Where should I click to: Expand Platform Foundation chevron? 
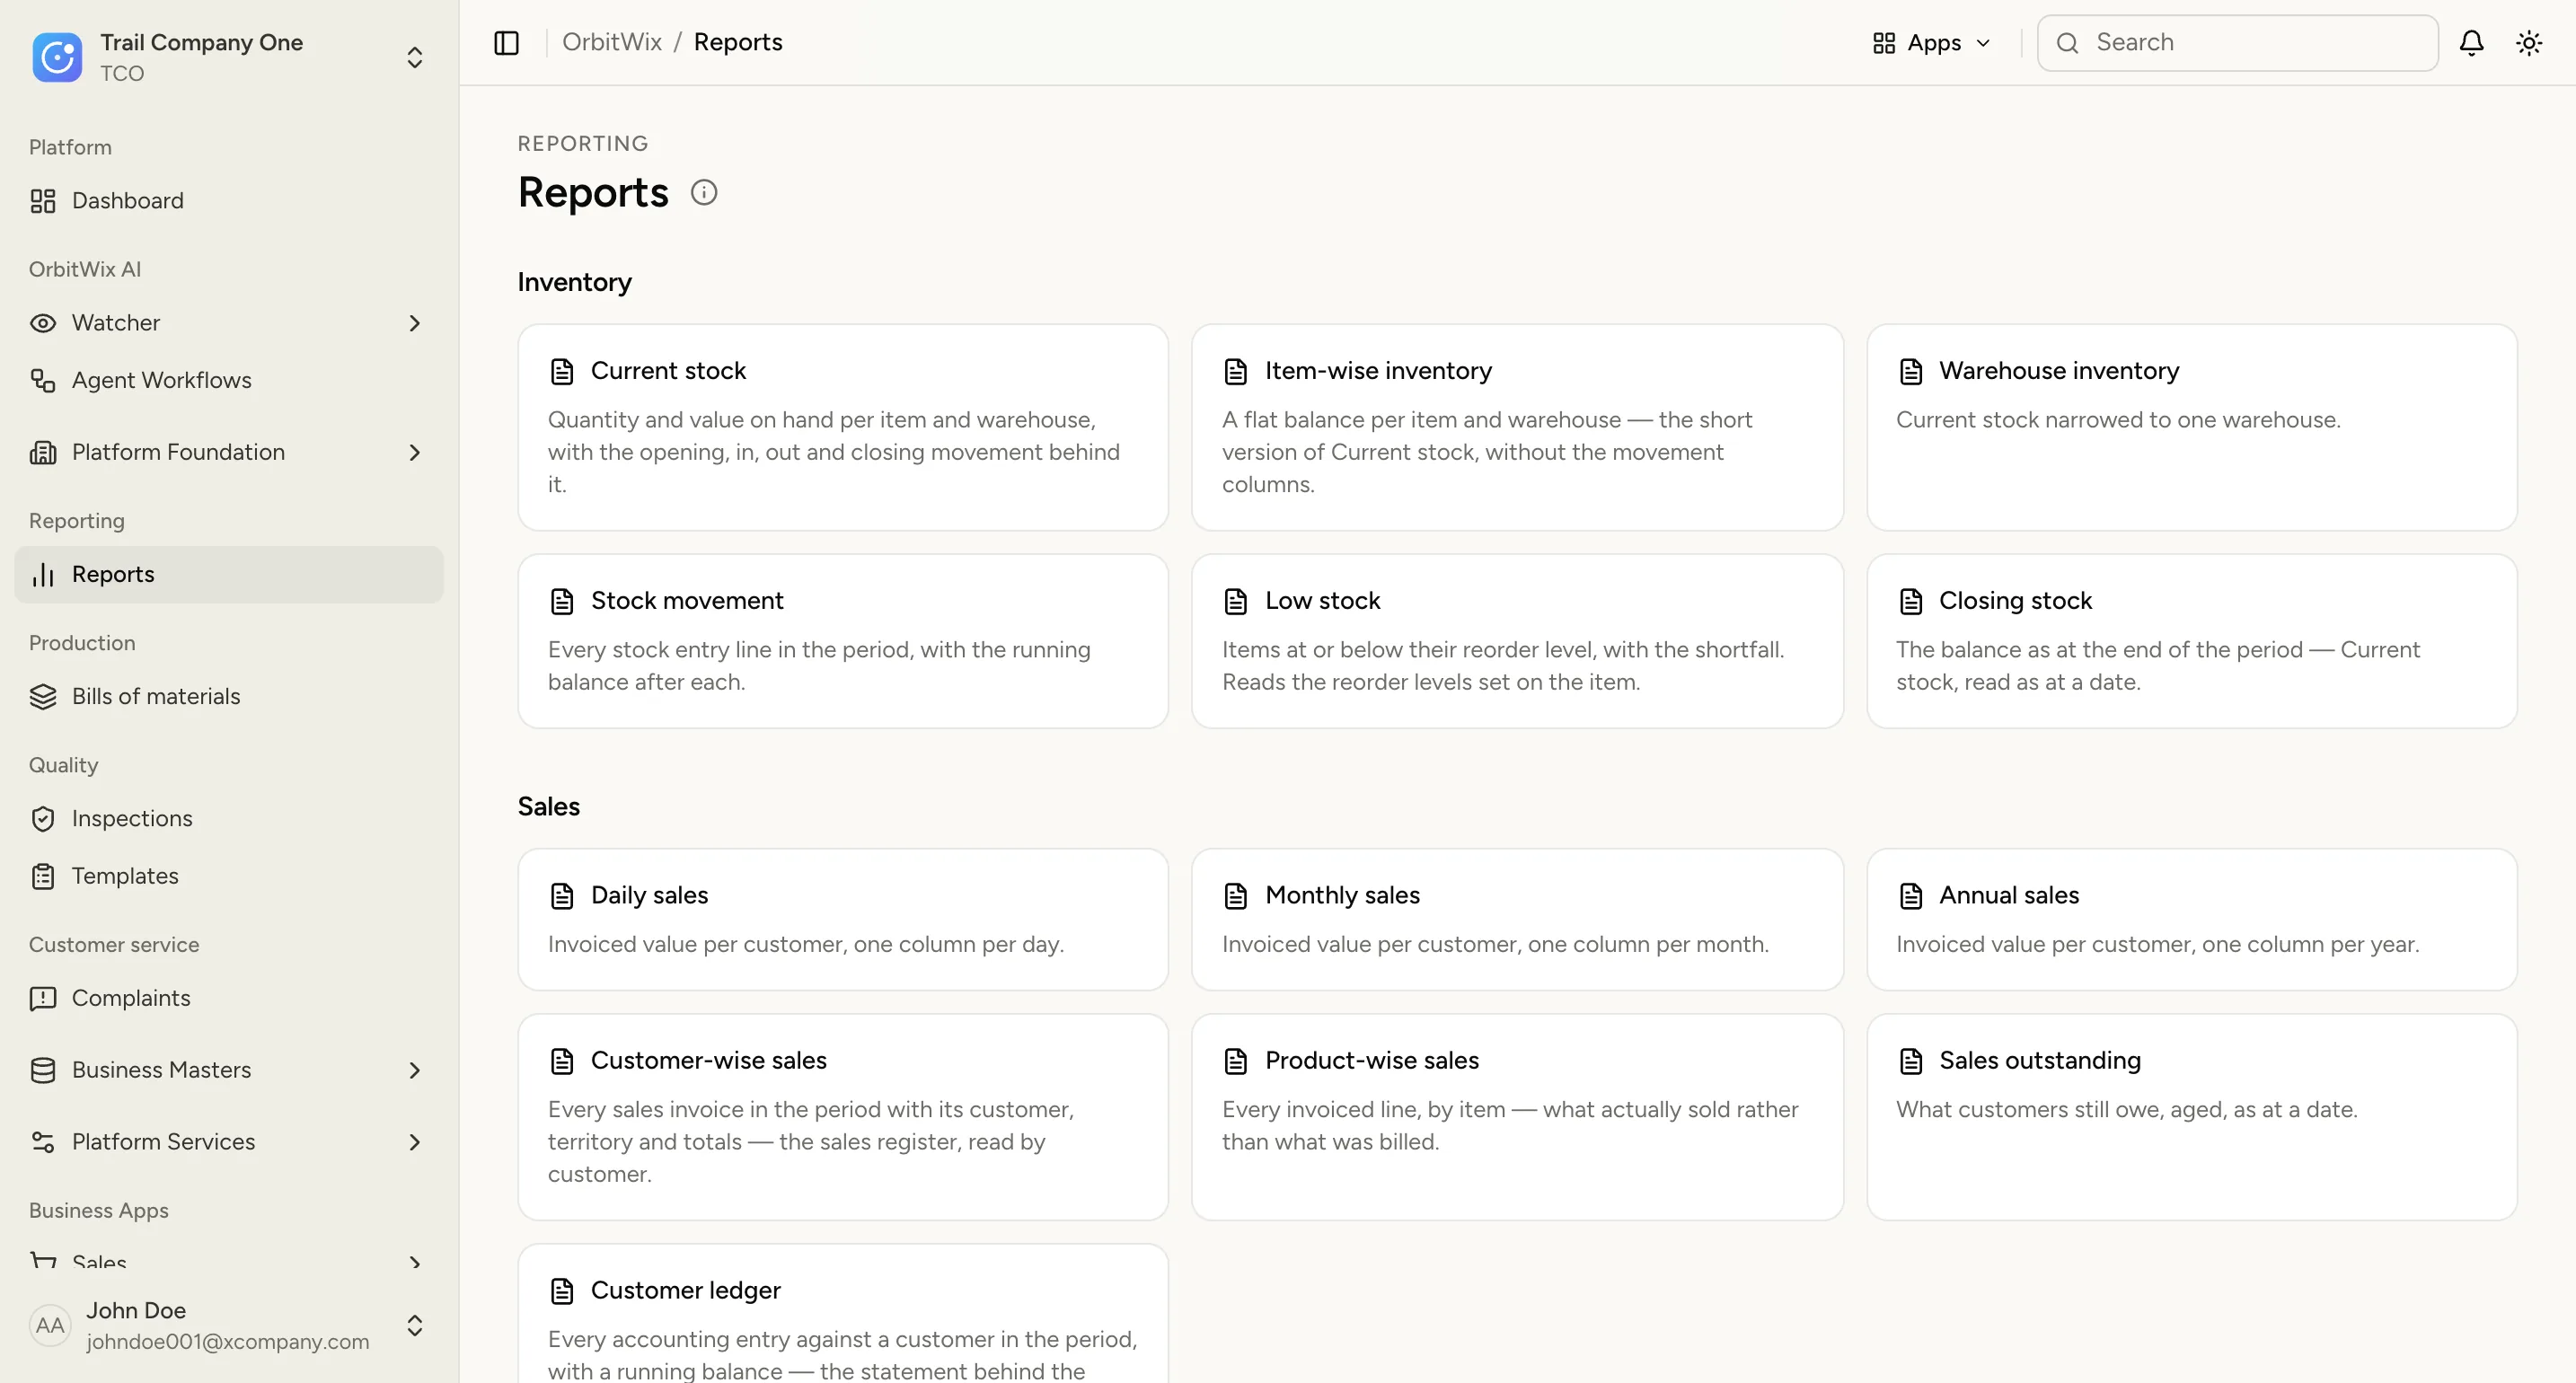pyautogui.click(x=415, y=452)
